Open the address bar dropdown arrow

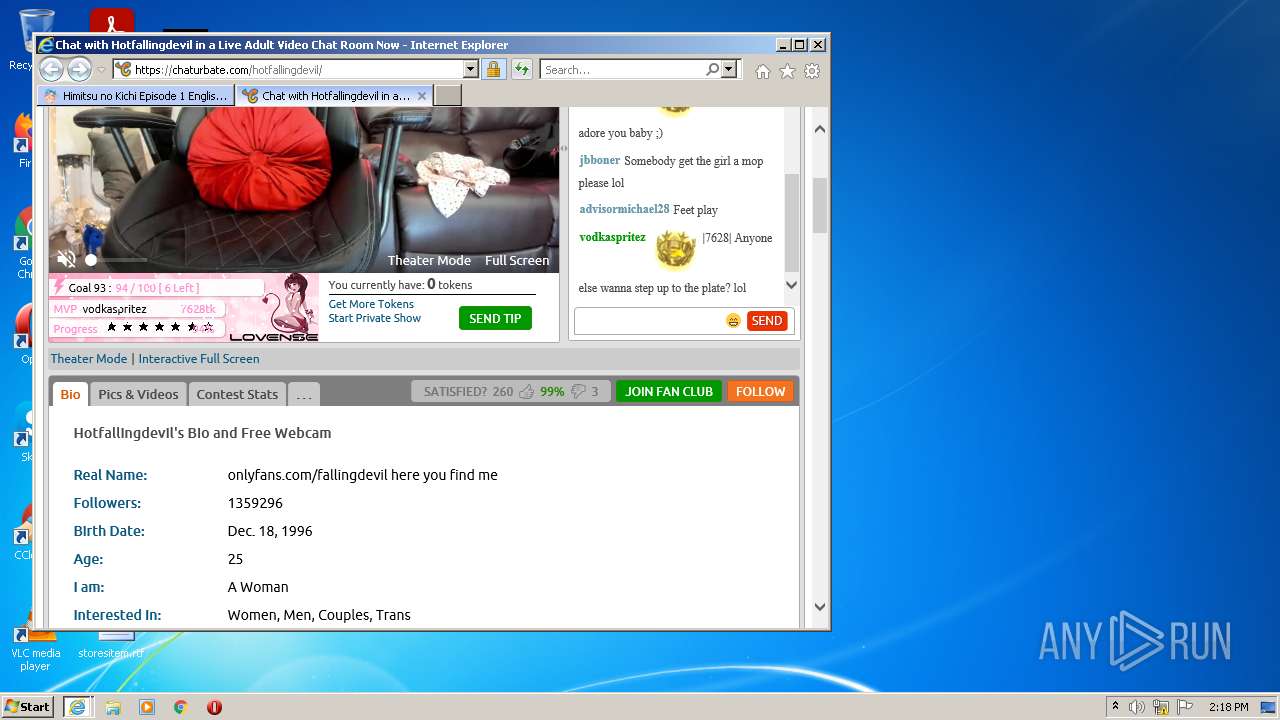(x=470, y=69)
